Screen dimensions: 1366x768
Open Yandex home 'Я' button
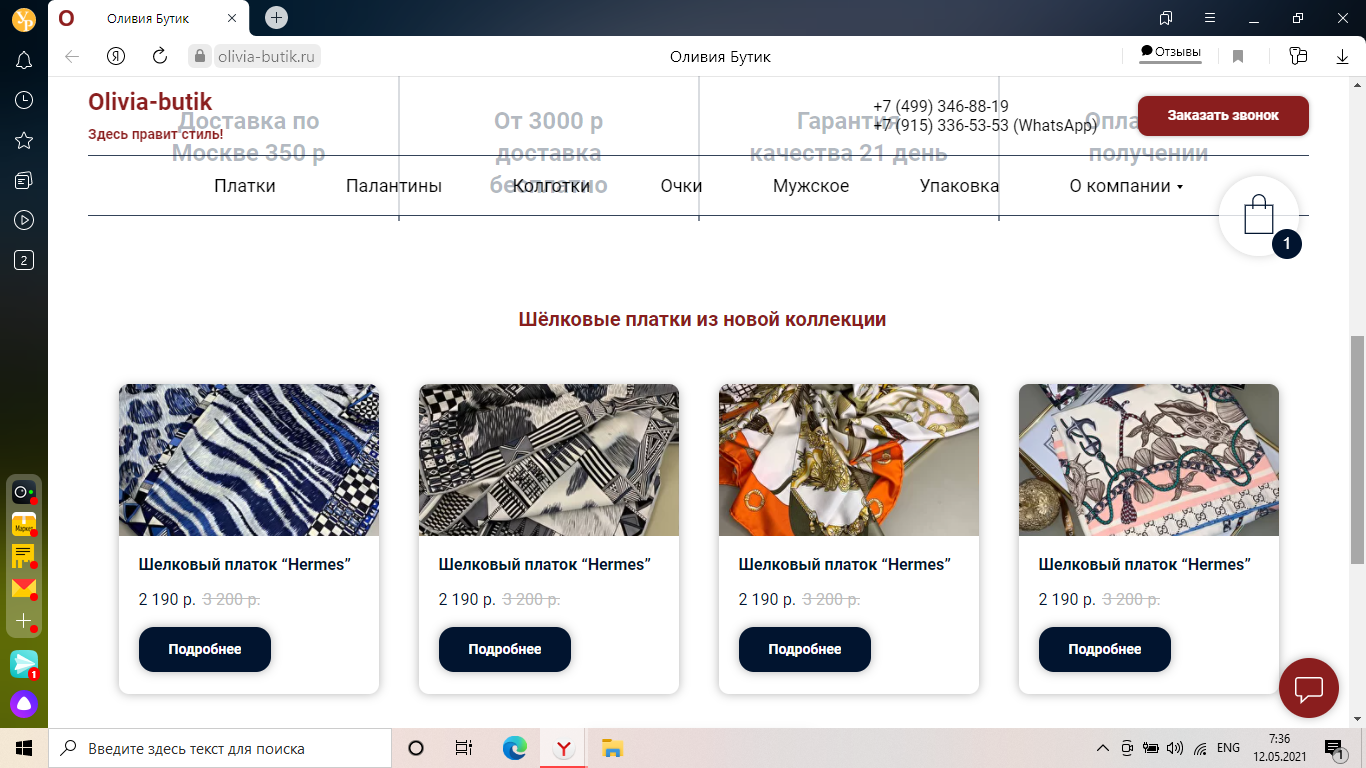(x=116, y=57)
